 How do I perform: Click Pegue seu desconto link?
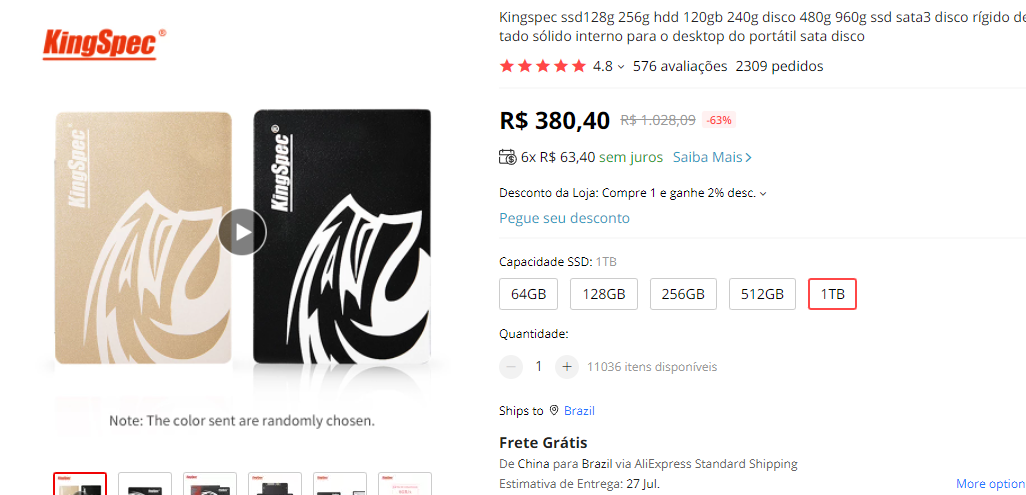click(x=564, y=218)
